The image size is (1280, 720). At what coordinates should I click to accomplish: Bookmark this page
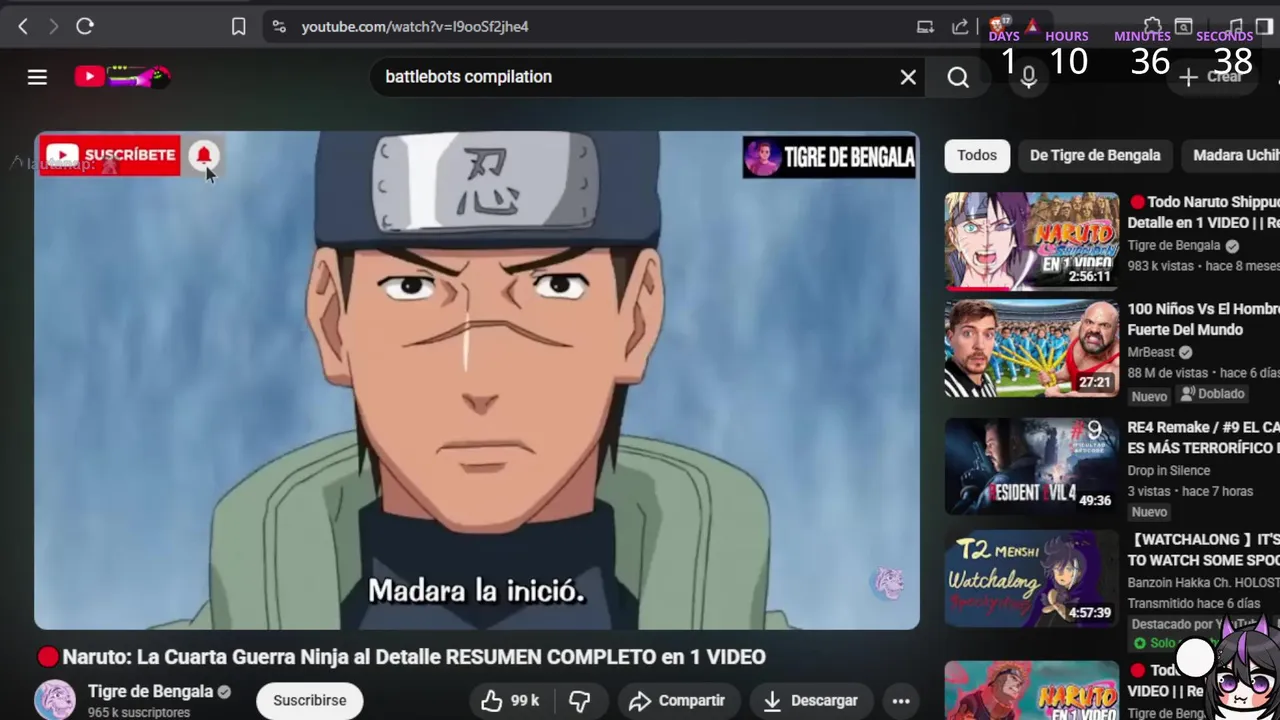pyautogui.click(x=238, y=27)
